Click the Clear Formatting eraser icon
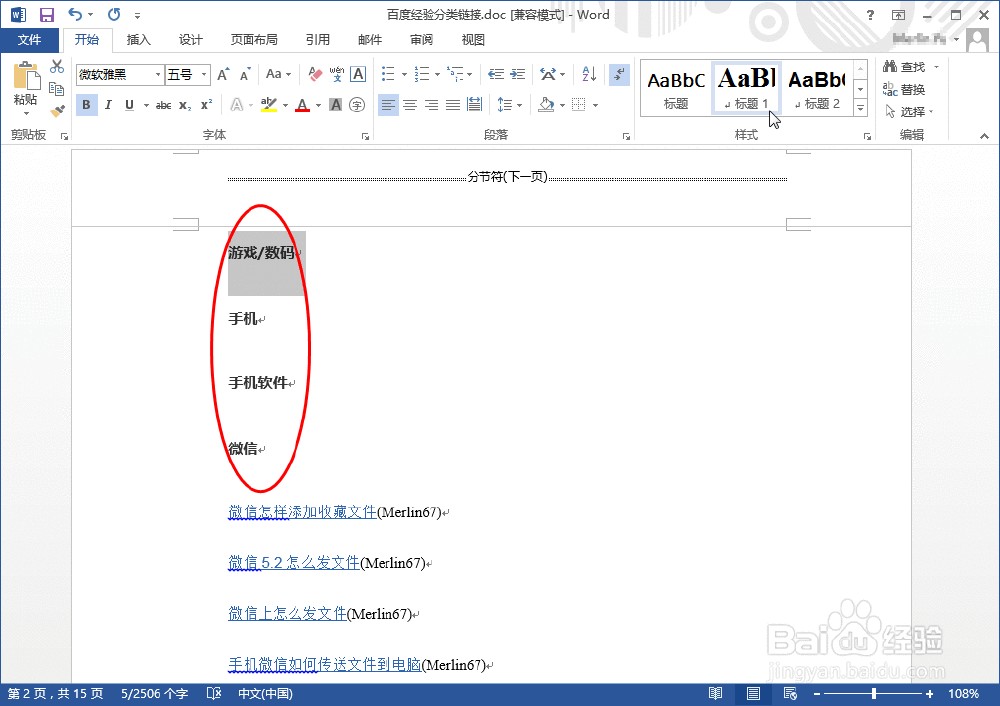Image resolution: width=1000 pixels, height=706 pixels. click(315, 74)
